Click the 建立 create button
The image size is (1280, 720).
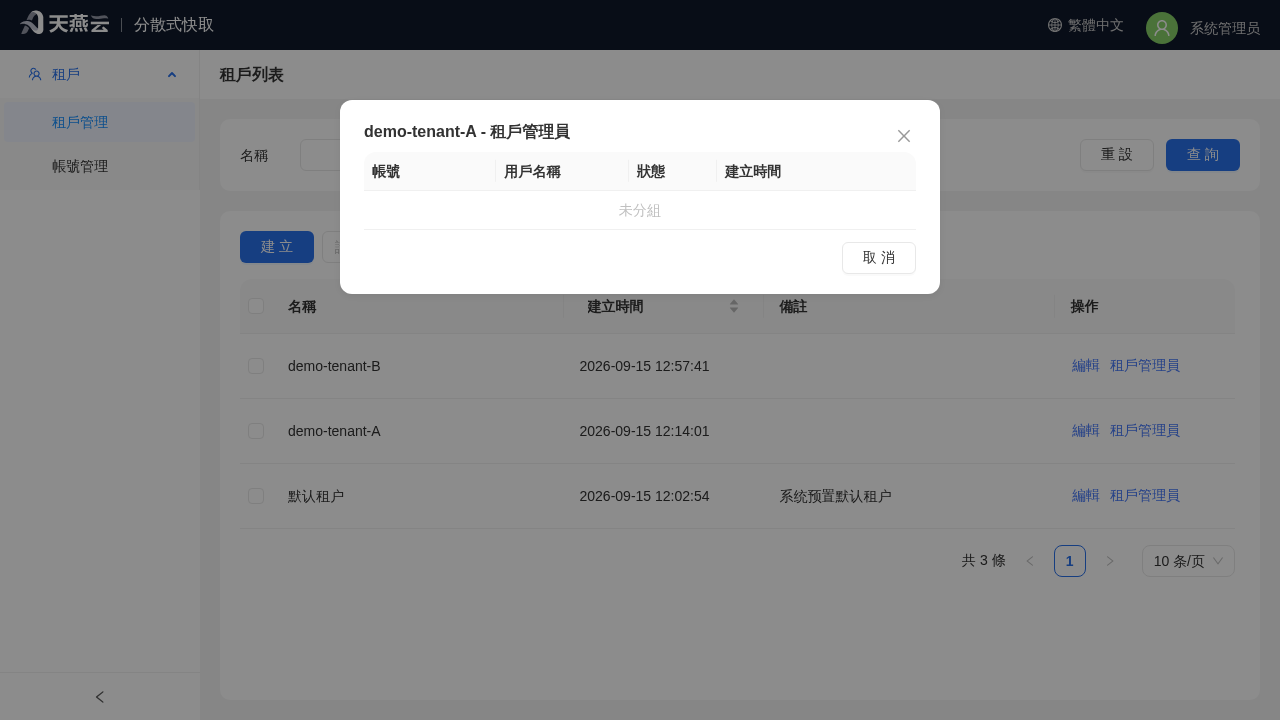277,247
